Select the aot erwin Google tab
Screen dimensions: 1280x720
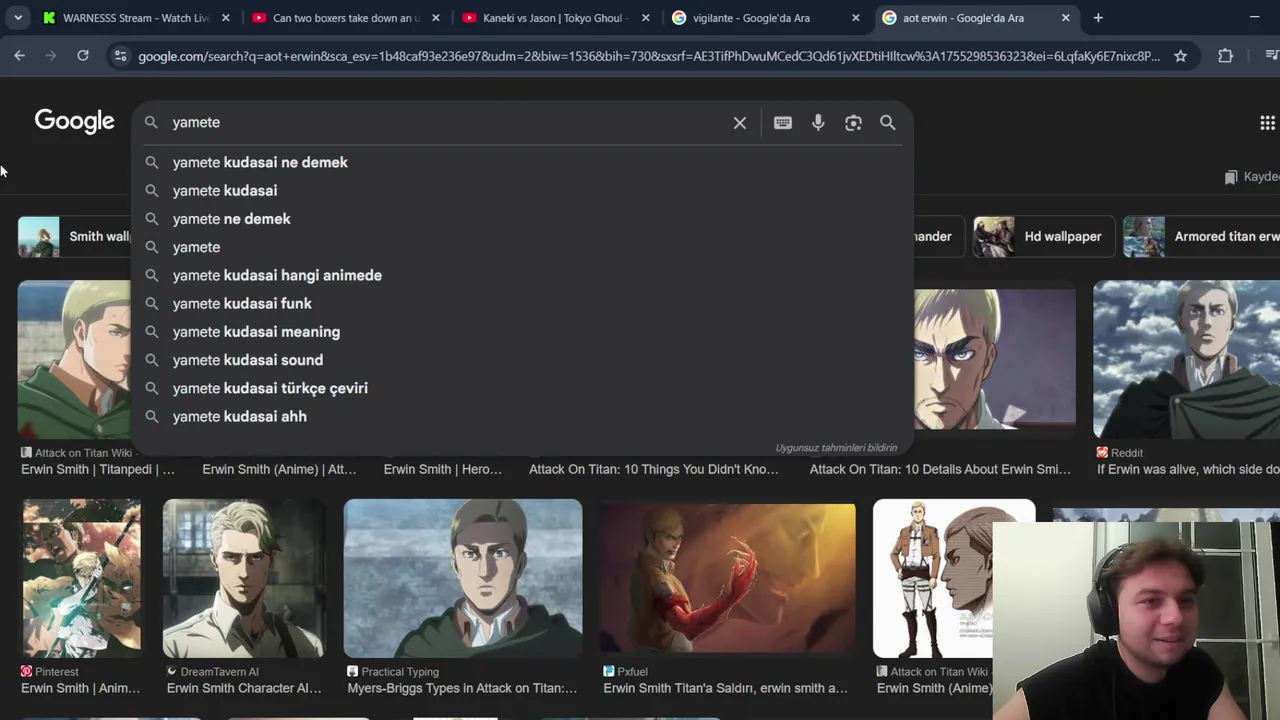point(976,17)
